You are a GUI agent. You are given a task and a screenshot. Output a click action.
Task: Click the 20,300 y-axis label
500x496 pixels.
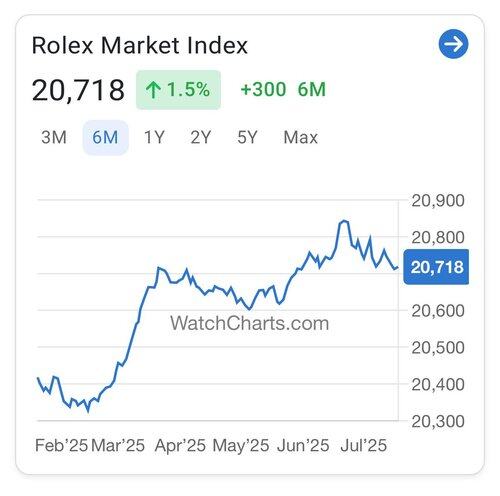[x=438, y=421]
